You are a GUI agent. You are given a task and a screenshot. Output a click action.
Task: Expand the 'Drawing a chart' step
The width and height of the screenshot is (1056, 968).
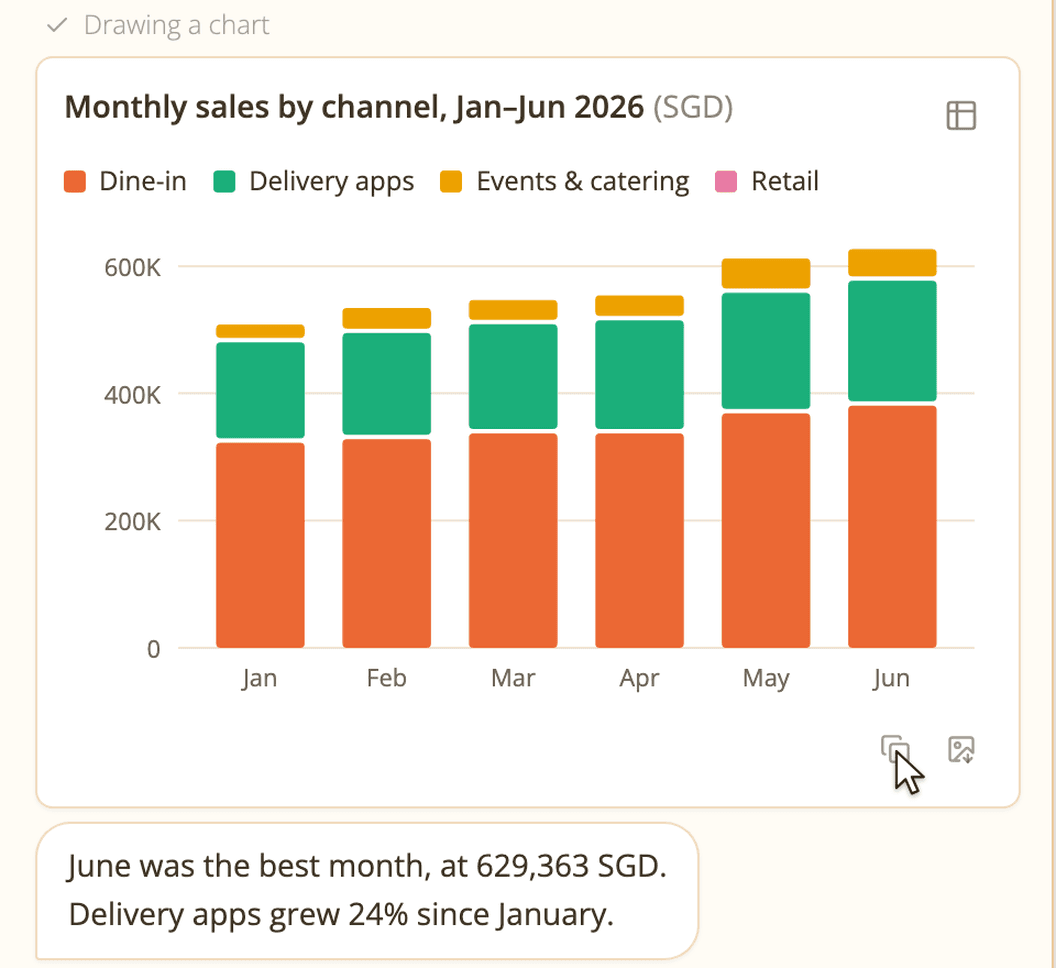(158, 26)
